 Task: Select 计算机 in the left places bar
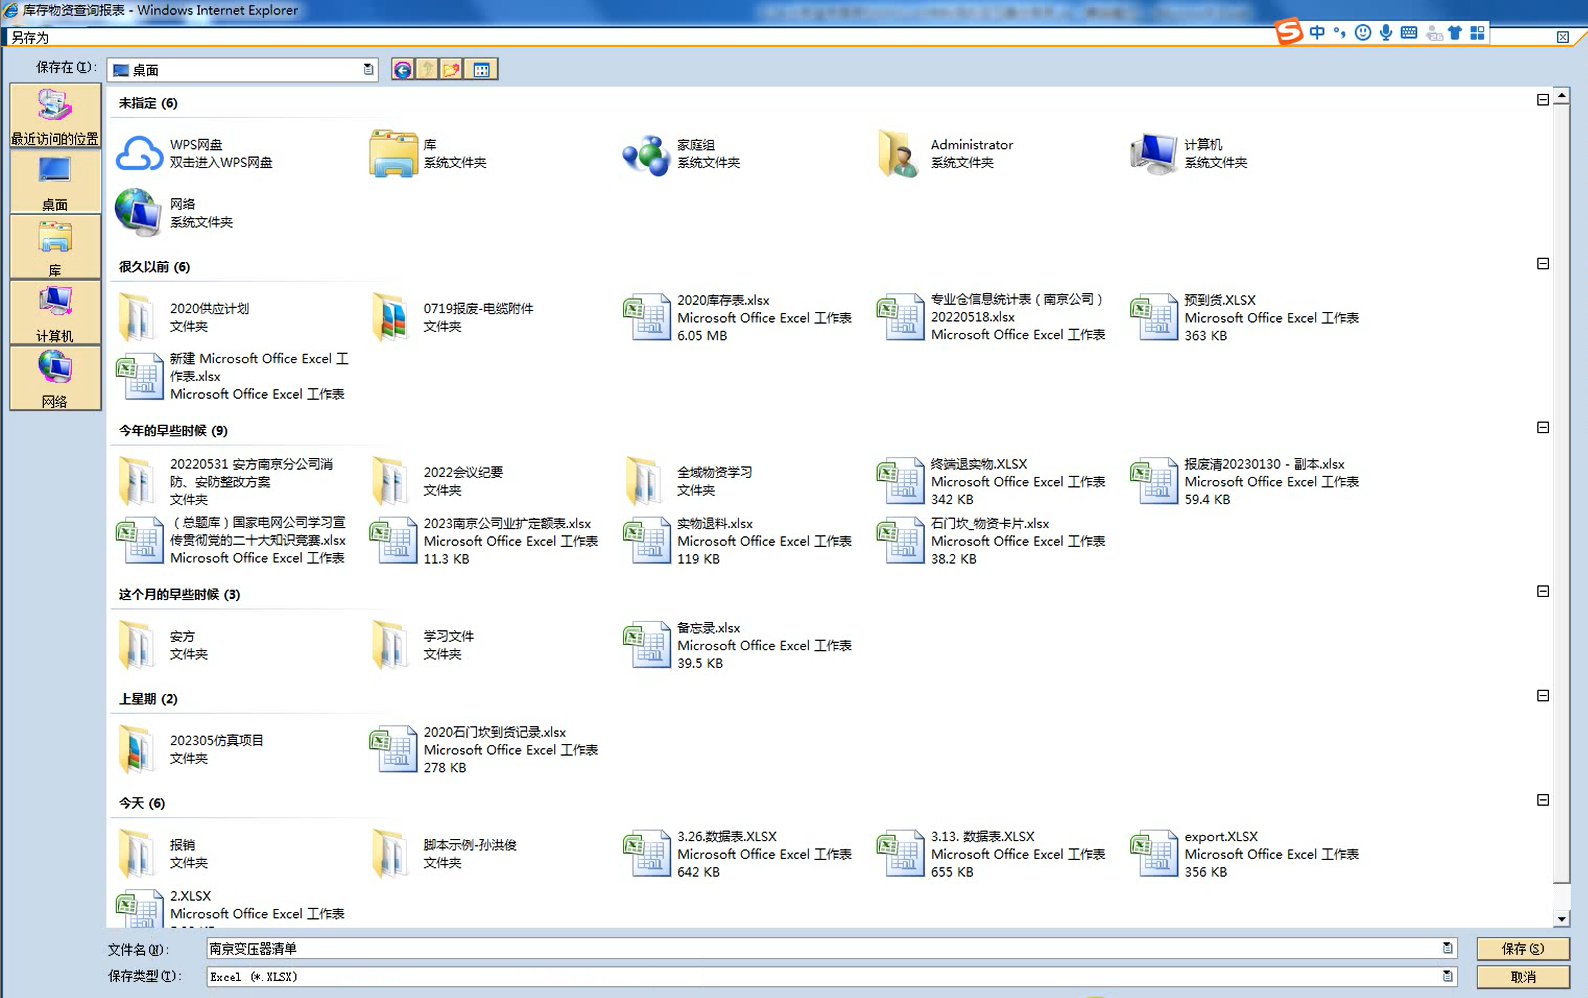coord(55,313)
